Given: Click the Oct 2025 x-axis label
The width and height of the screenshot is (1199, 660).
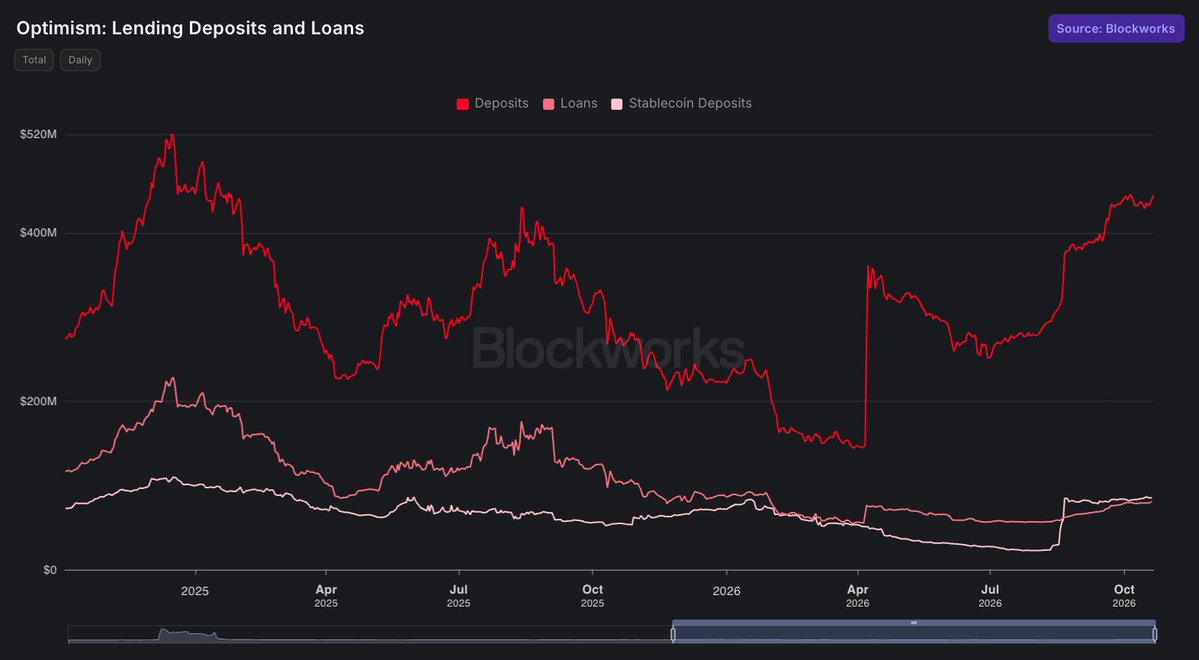Looking at the screenshot, I should pyautogui.click(x=593, y=596).
